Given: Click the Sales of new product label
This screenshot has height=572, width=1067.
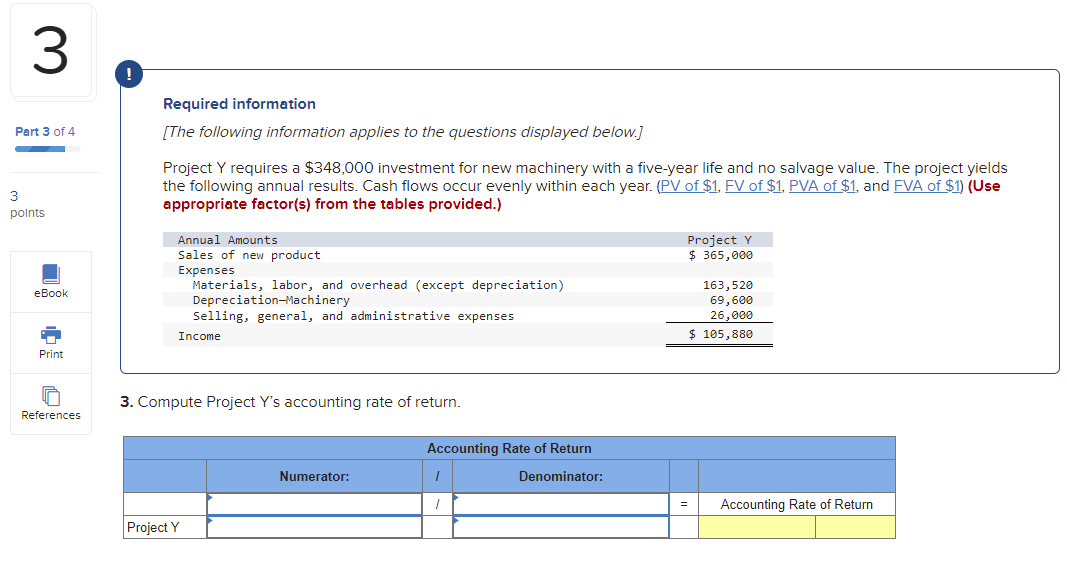Looking at the screenshot, I should 249,255.
